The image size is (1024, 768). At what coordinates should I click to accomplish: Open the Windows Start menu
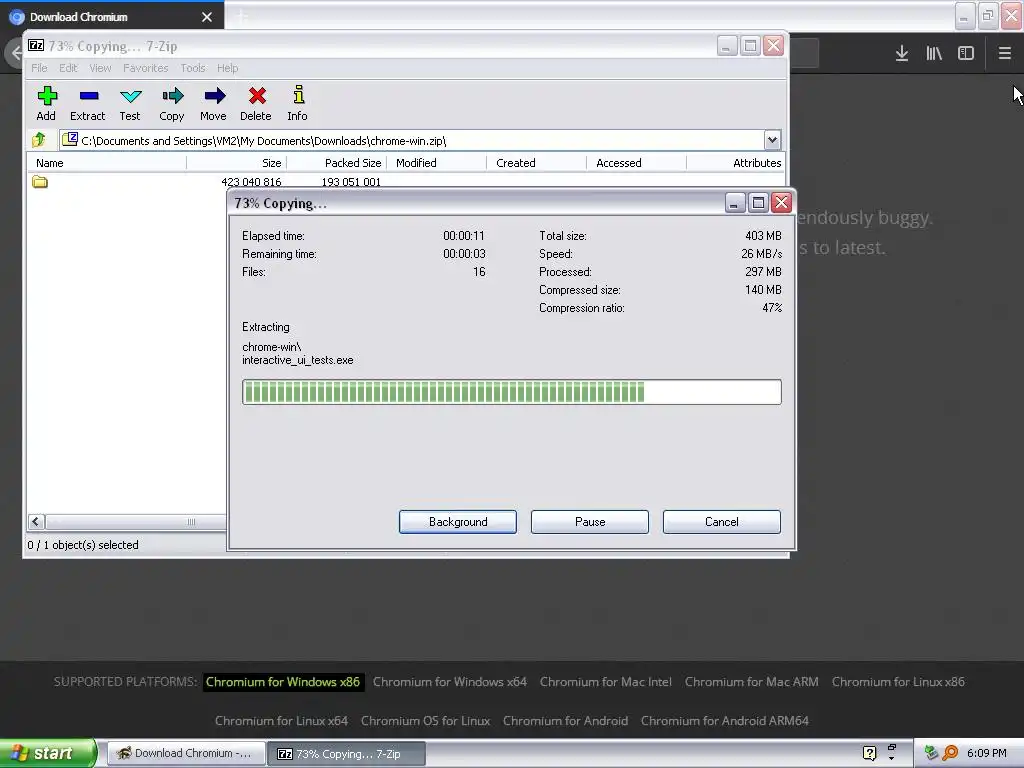48,753
